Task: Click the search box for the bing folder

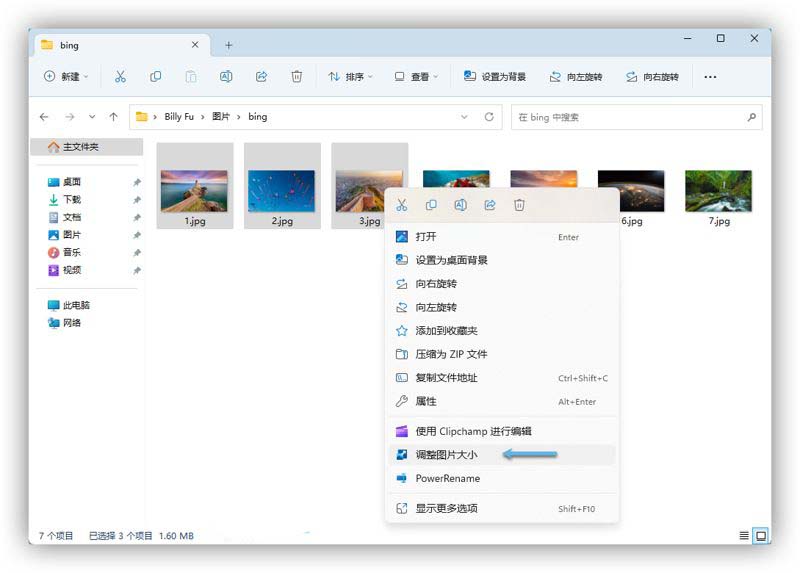Action: 630,117
